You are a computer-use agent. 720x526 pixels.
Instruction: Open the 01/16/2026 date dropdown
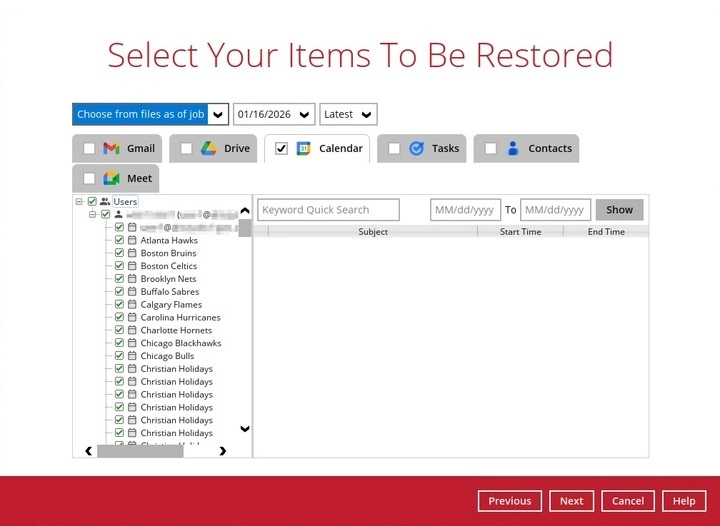304,114
